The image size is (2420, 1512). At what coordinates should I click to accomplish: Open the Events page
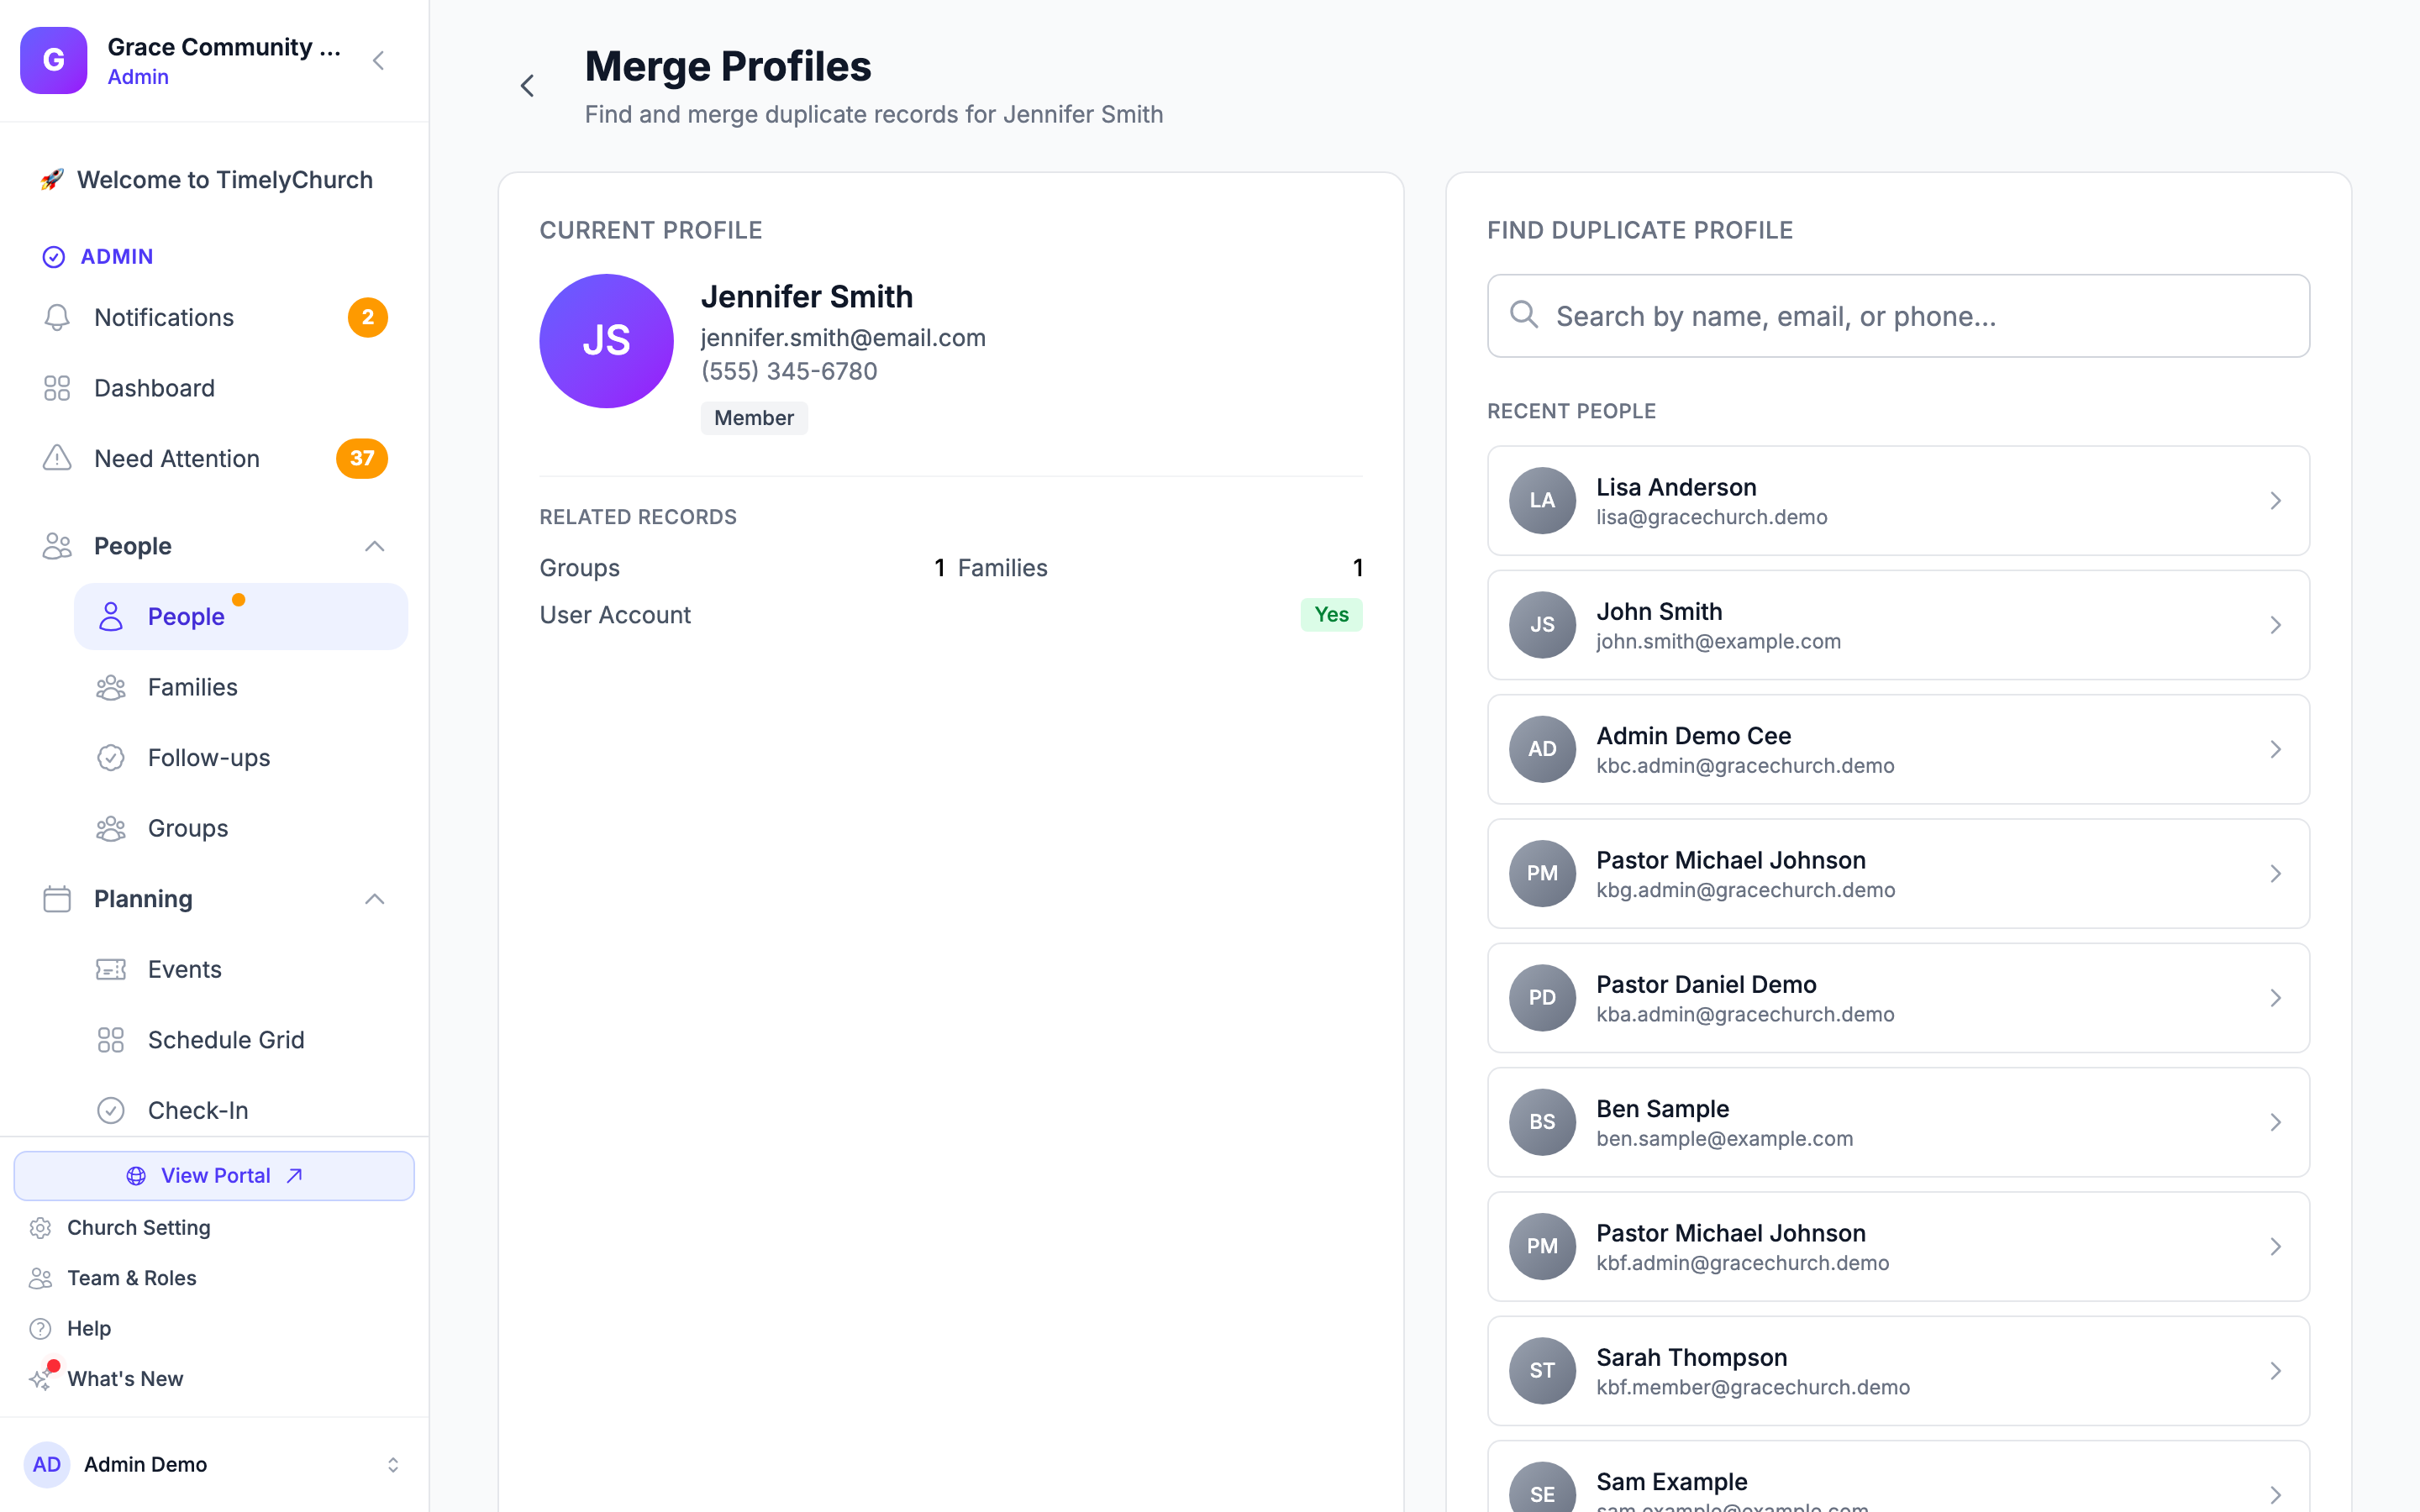pos(241,969)
